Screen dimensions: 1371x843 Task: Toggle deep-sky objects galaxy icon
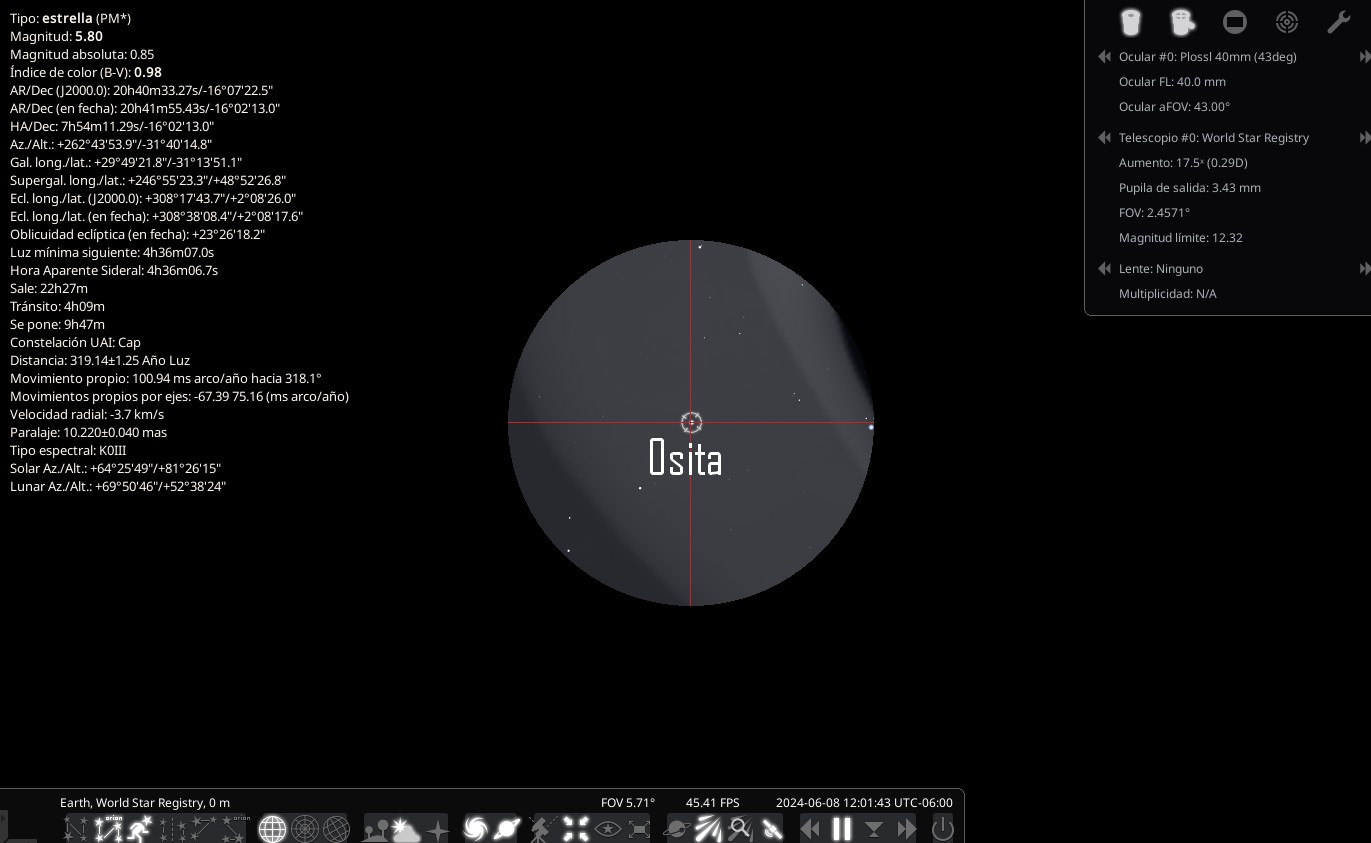click(x=476, y=828)
